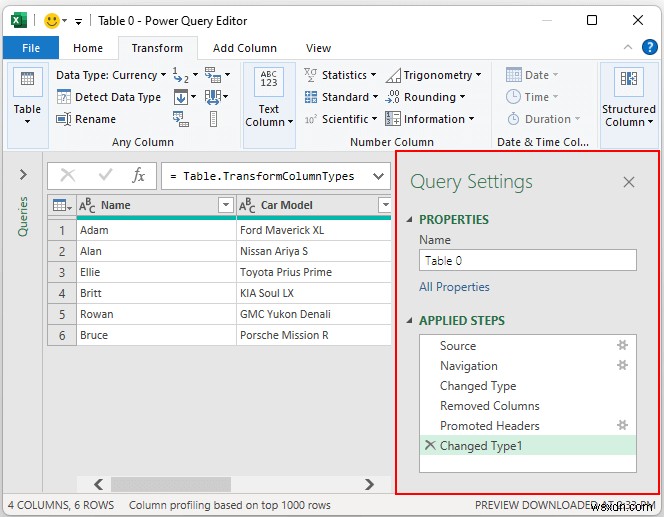Click the Standard operations icon
Image resolution: width=664 pixels, height=517 pixels.
click(311, 97)
